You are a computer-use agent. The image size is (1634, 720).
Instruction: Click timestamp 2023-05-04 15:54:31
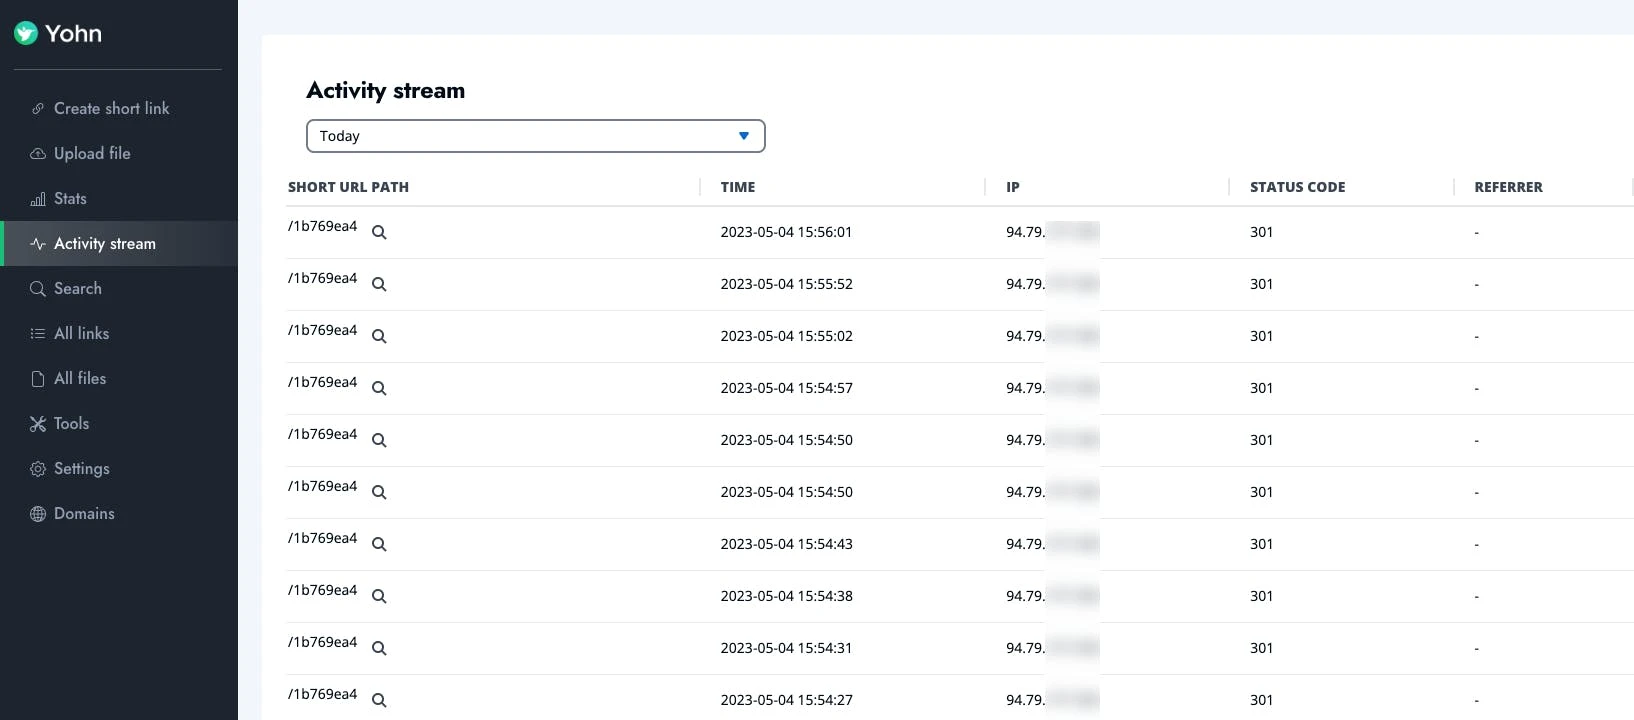click(x=786, y=648)
